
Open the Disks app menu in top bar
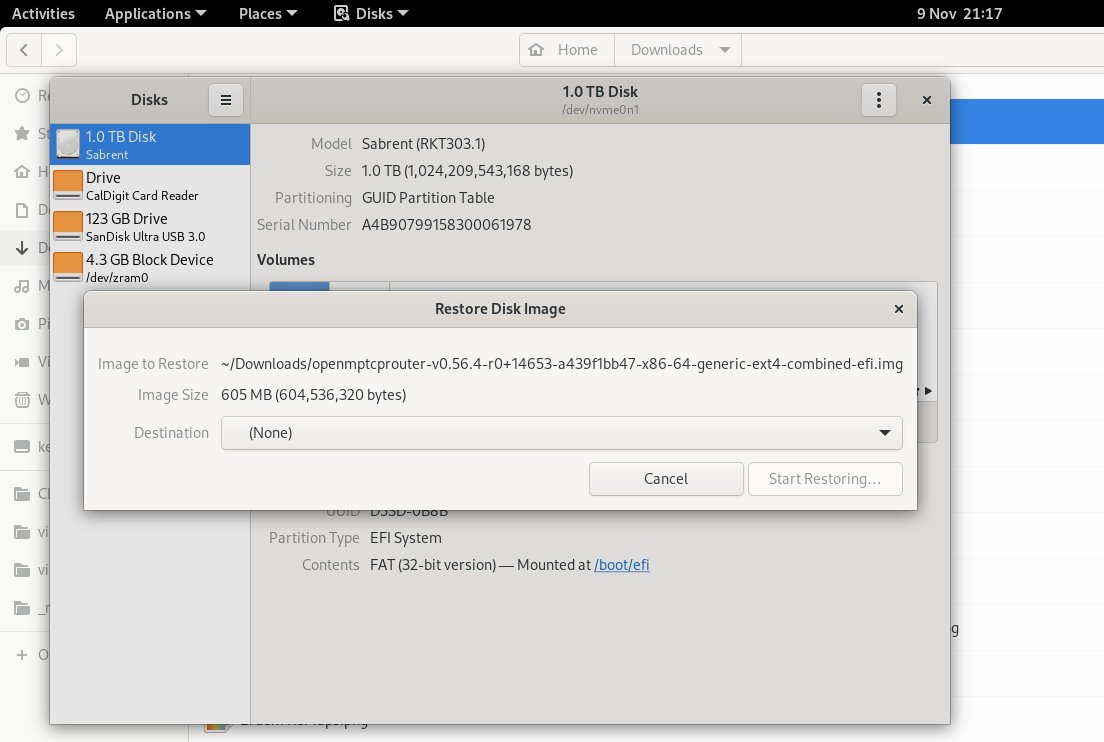tap(370, 13)
